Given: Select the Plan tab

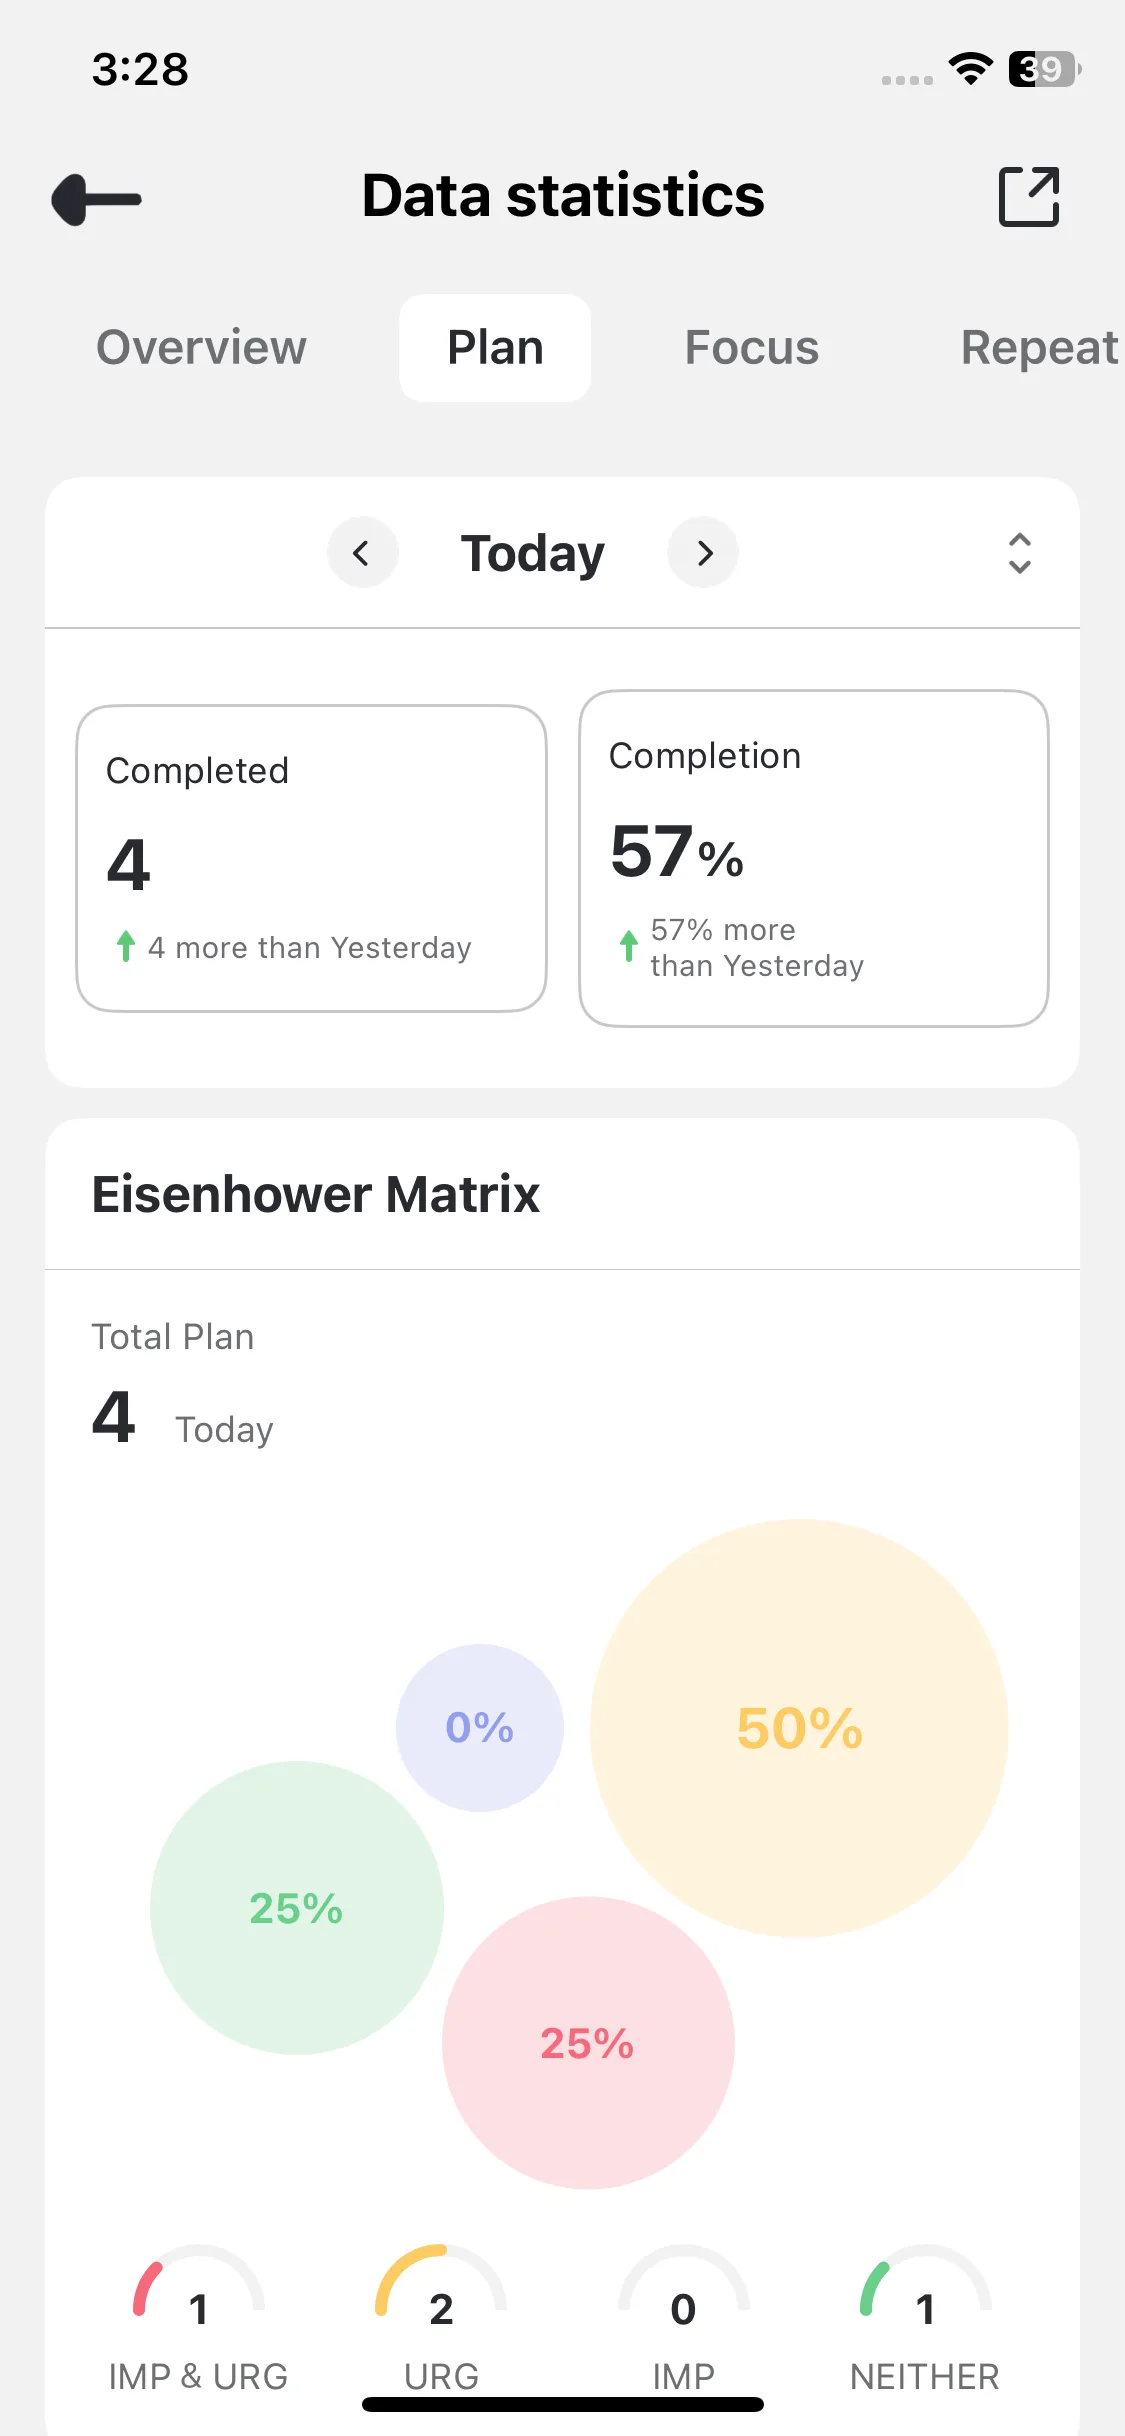Looking at the screenshot, I should [x=495, y=348].
